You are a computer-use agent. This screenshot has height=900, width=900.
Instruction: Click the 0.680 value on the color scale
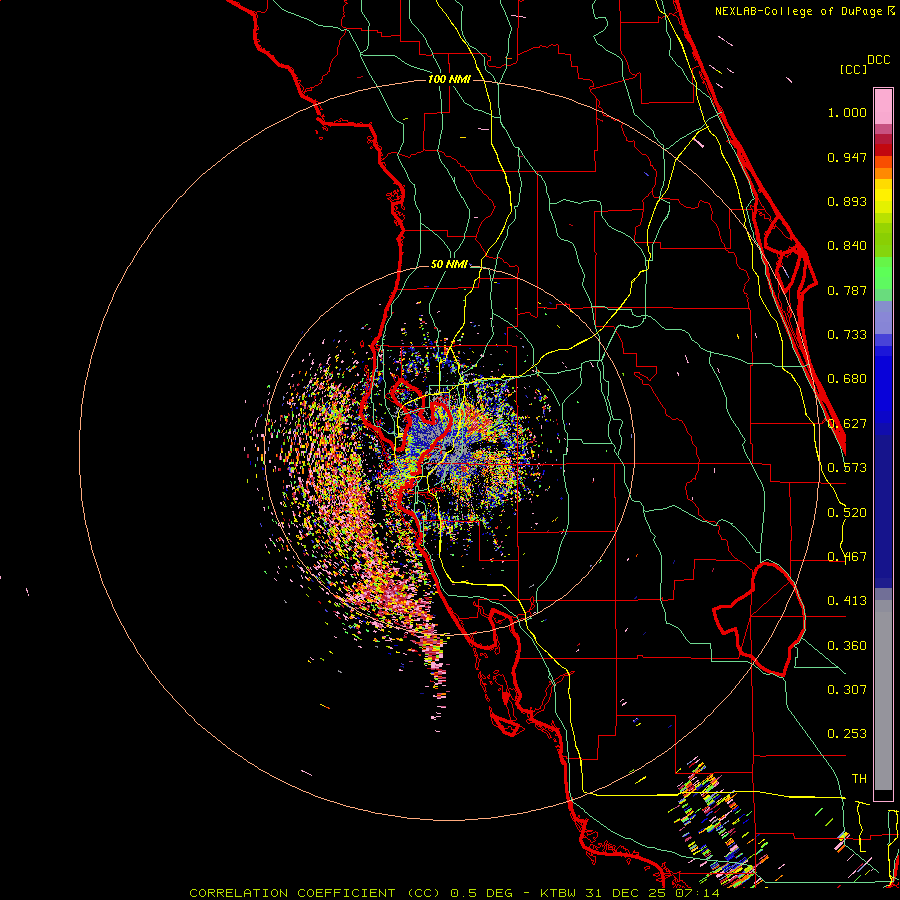pos(847,379)
